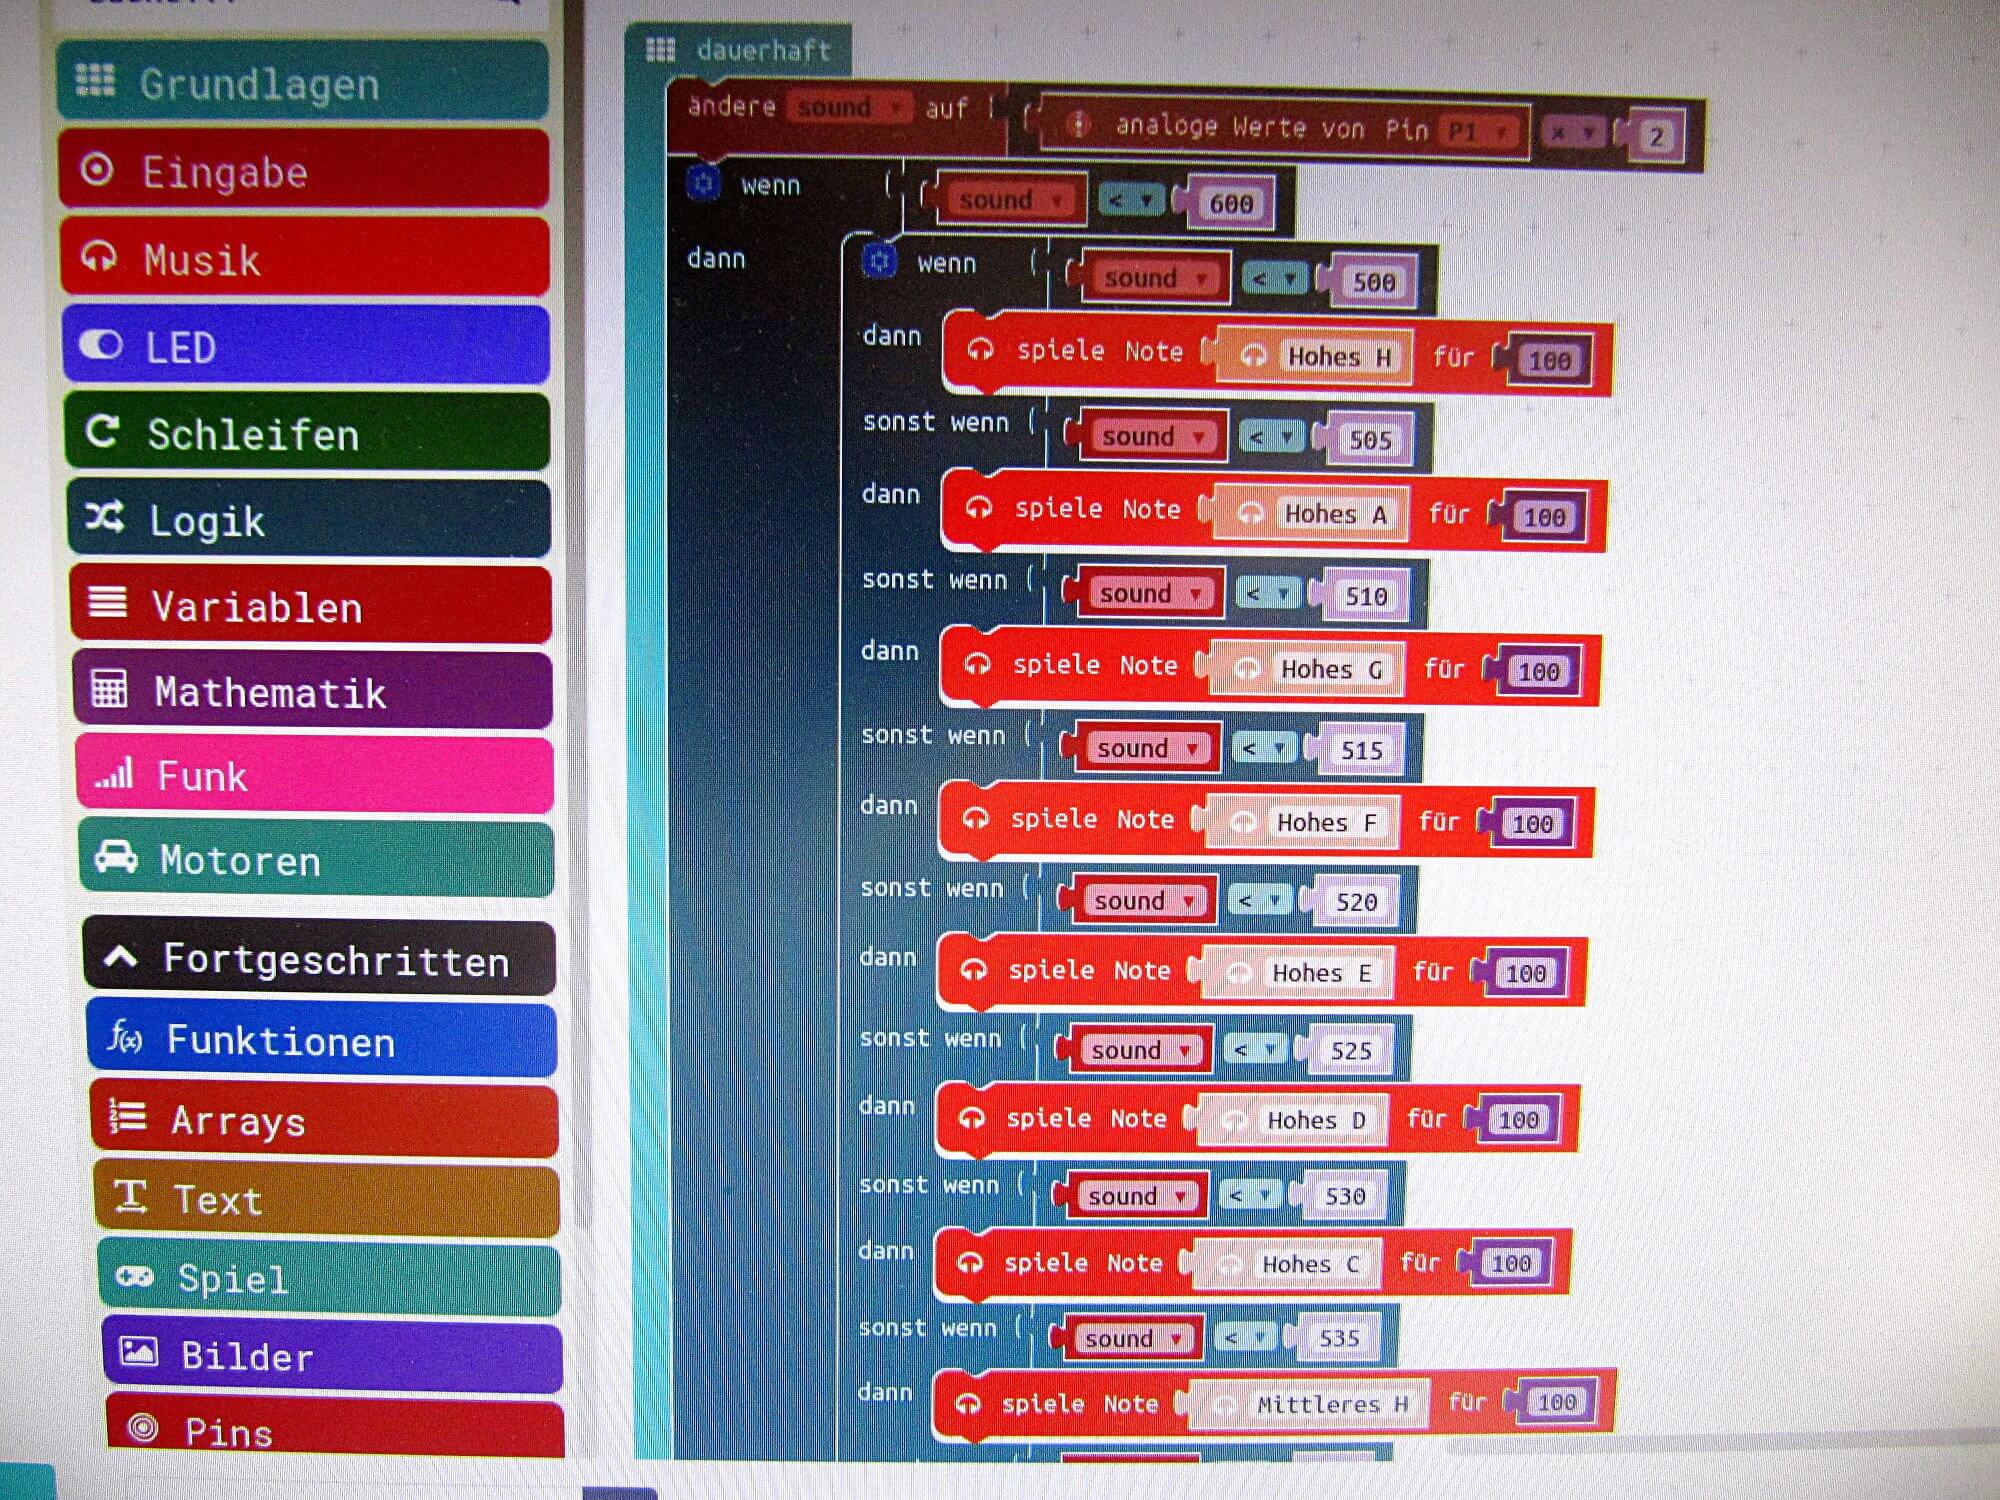This screenshot has width=2000, height=1500.
Task: Click the calculator icon of Mathematik category
Action: (109, 689)
